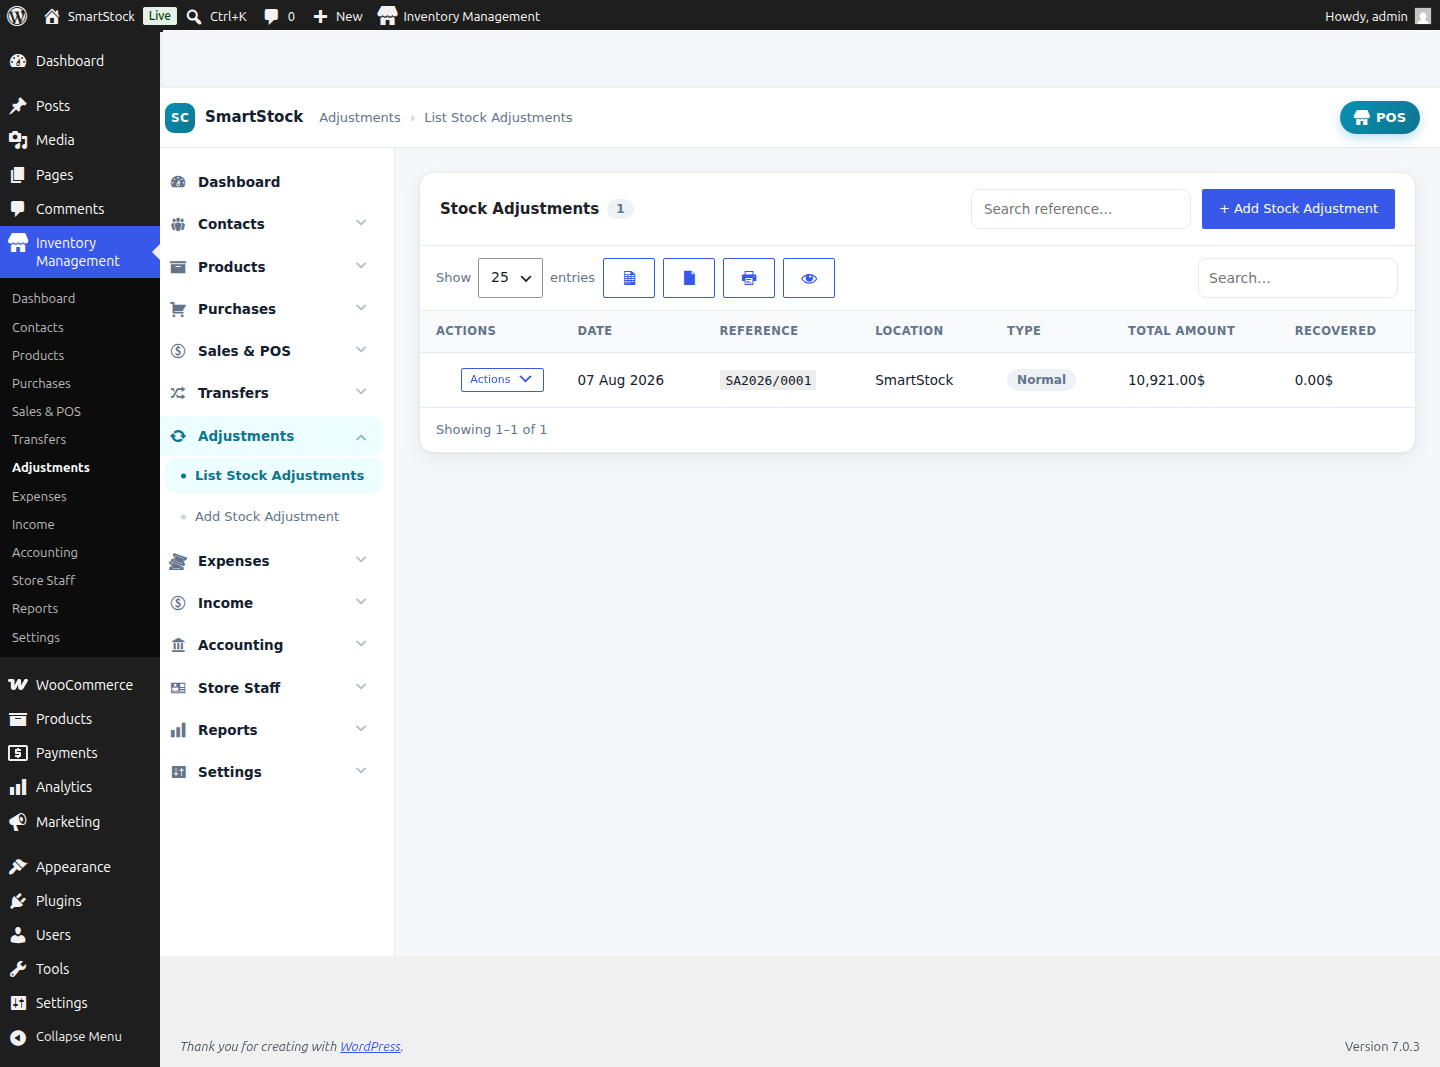Viewport: 1440px width, 1067px height.
Task: Sort the table by Date column header
Action: [x=595, y=331]
